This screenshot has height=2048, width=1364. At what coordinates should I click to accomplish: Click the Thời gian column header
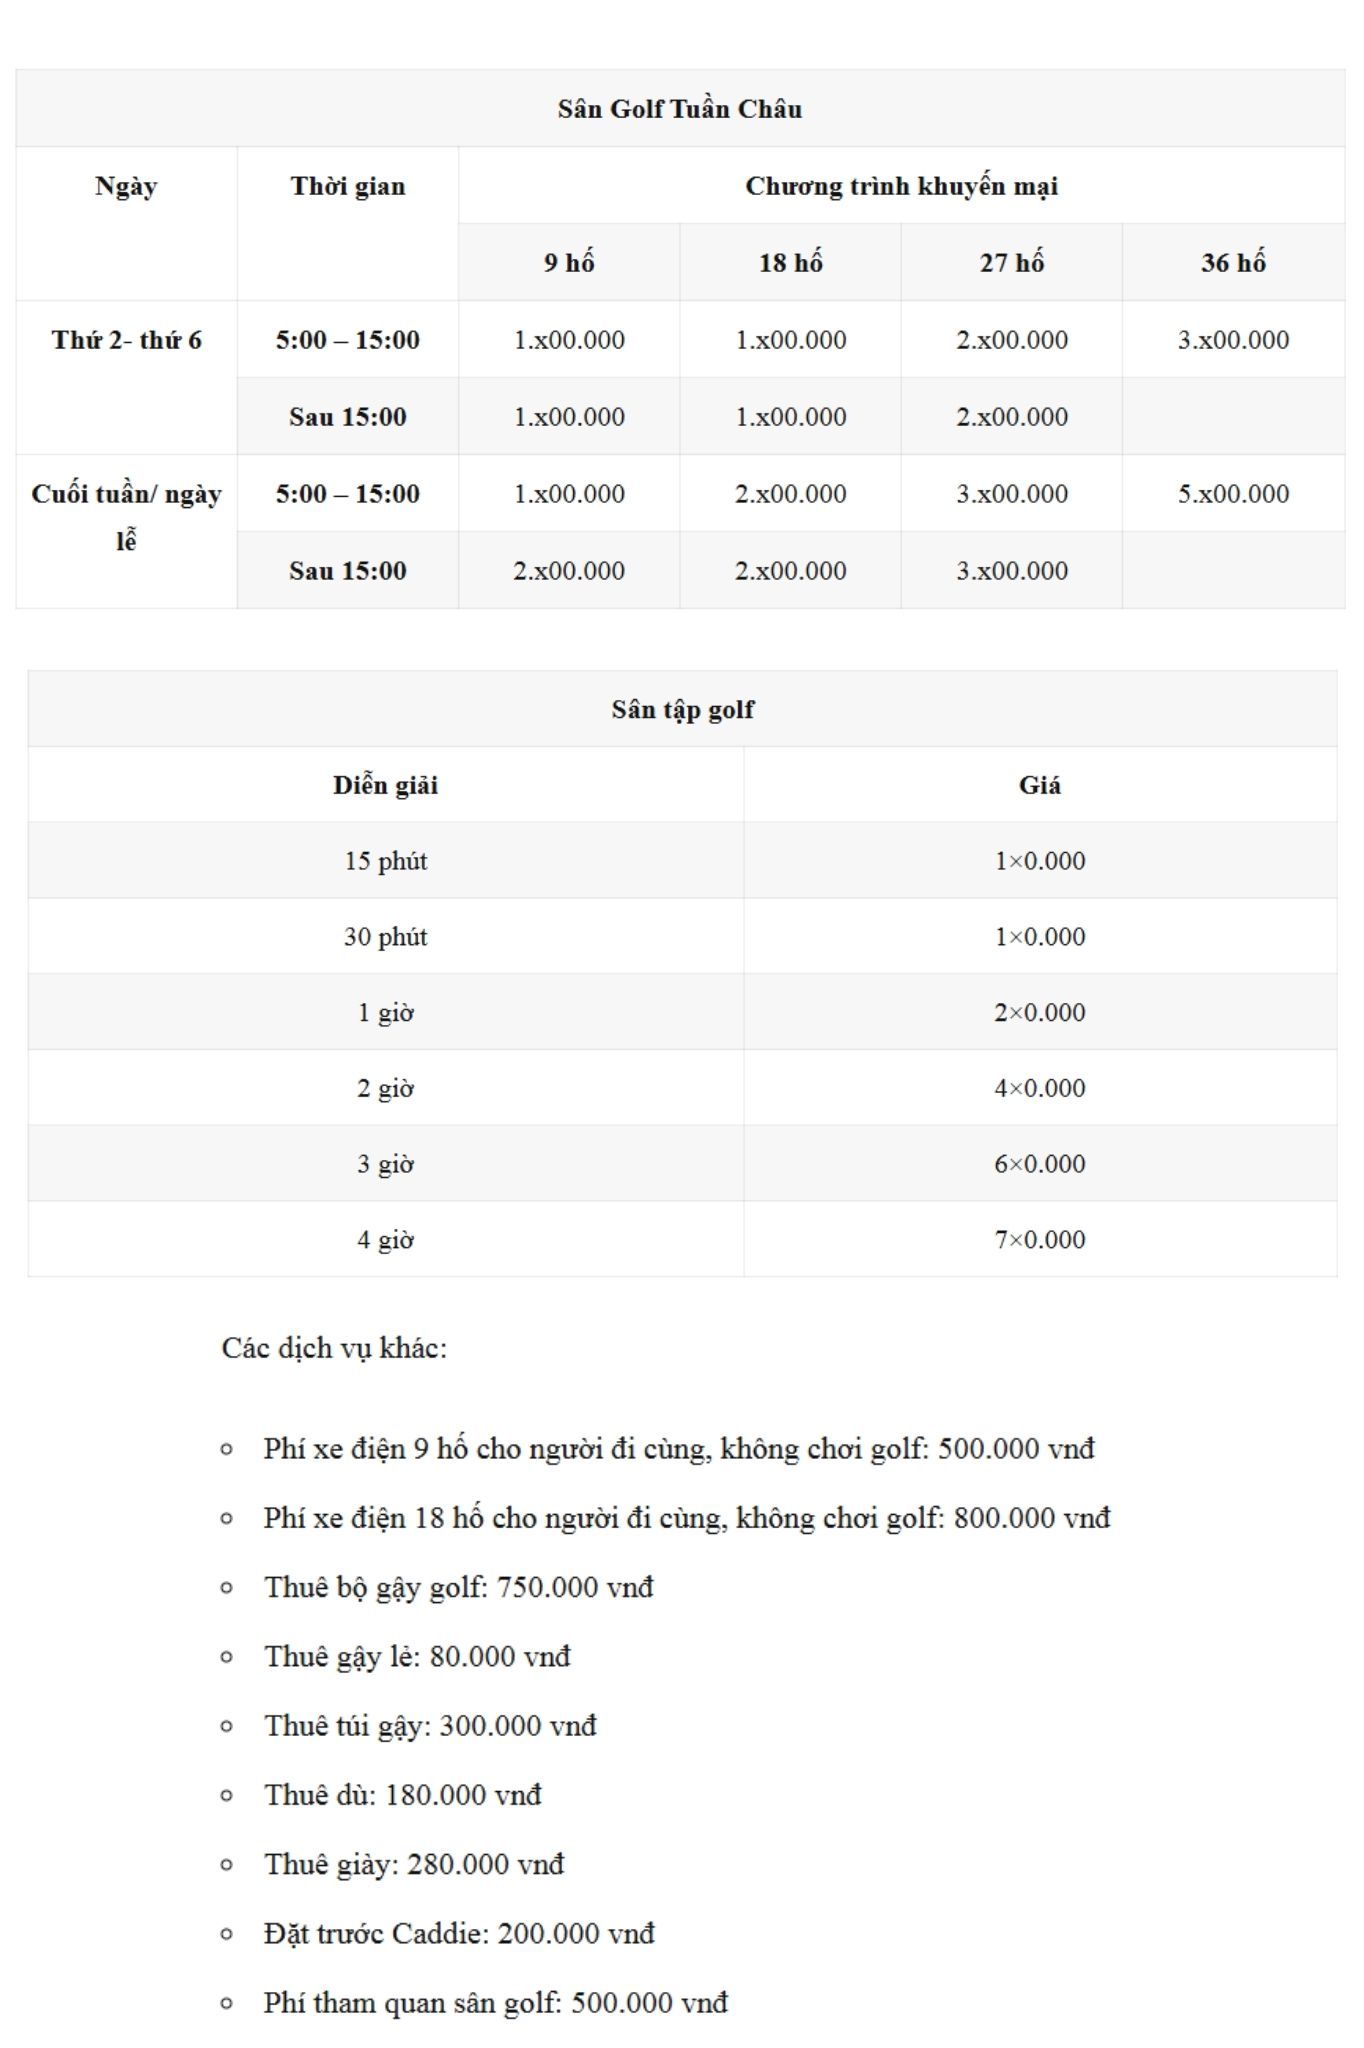tap(347, 187)
